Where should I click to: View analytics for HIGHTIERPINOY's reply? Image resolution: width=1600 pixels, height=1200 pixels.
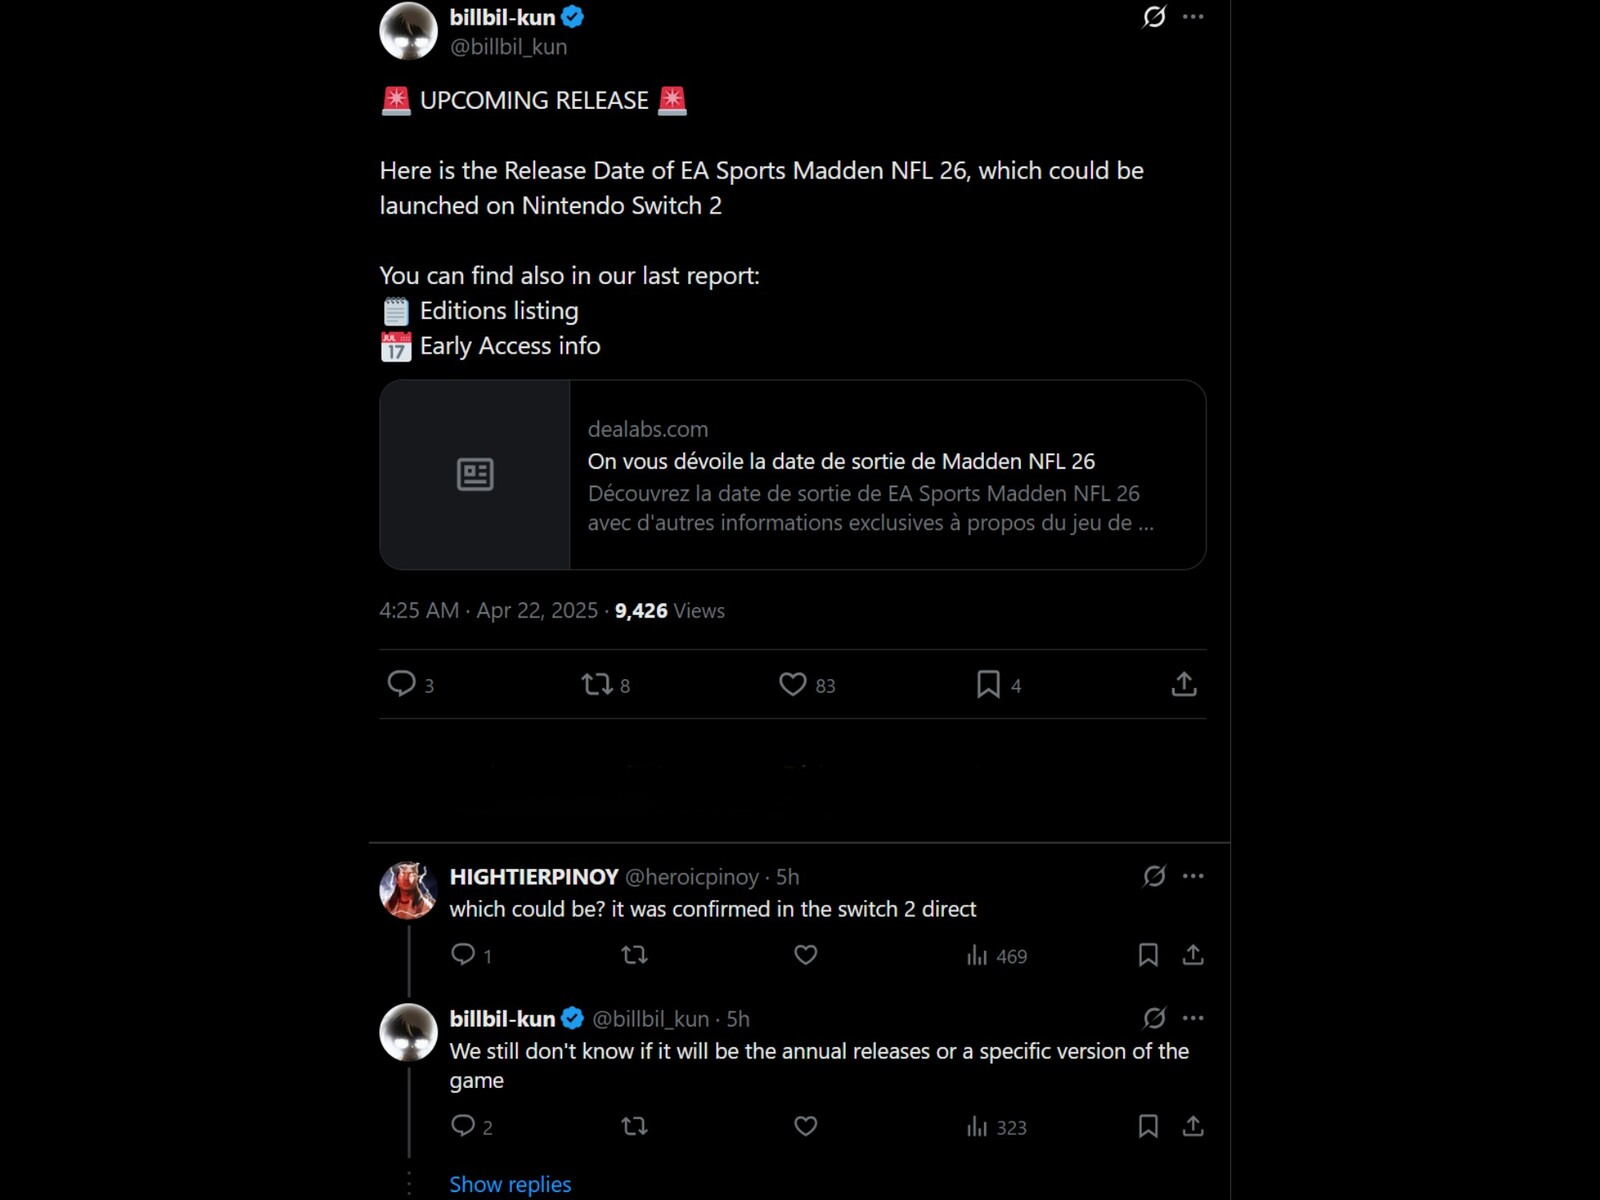click(x=996, y=956)
